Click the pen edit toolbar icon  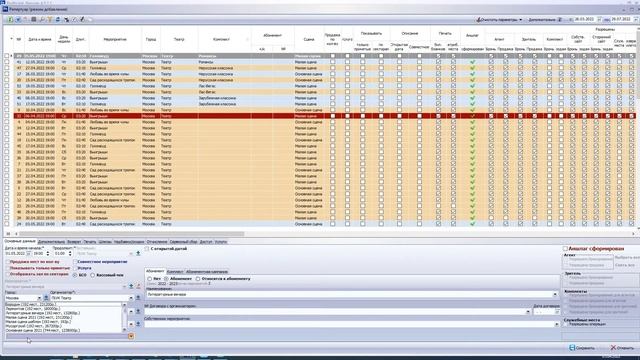pos(82,20)
